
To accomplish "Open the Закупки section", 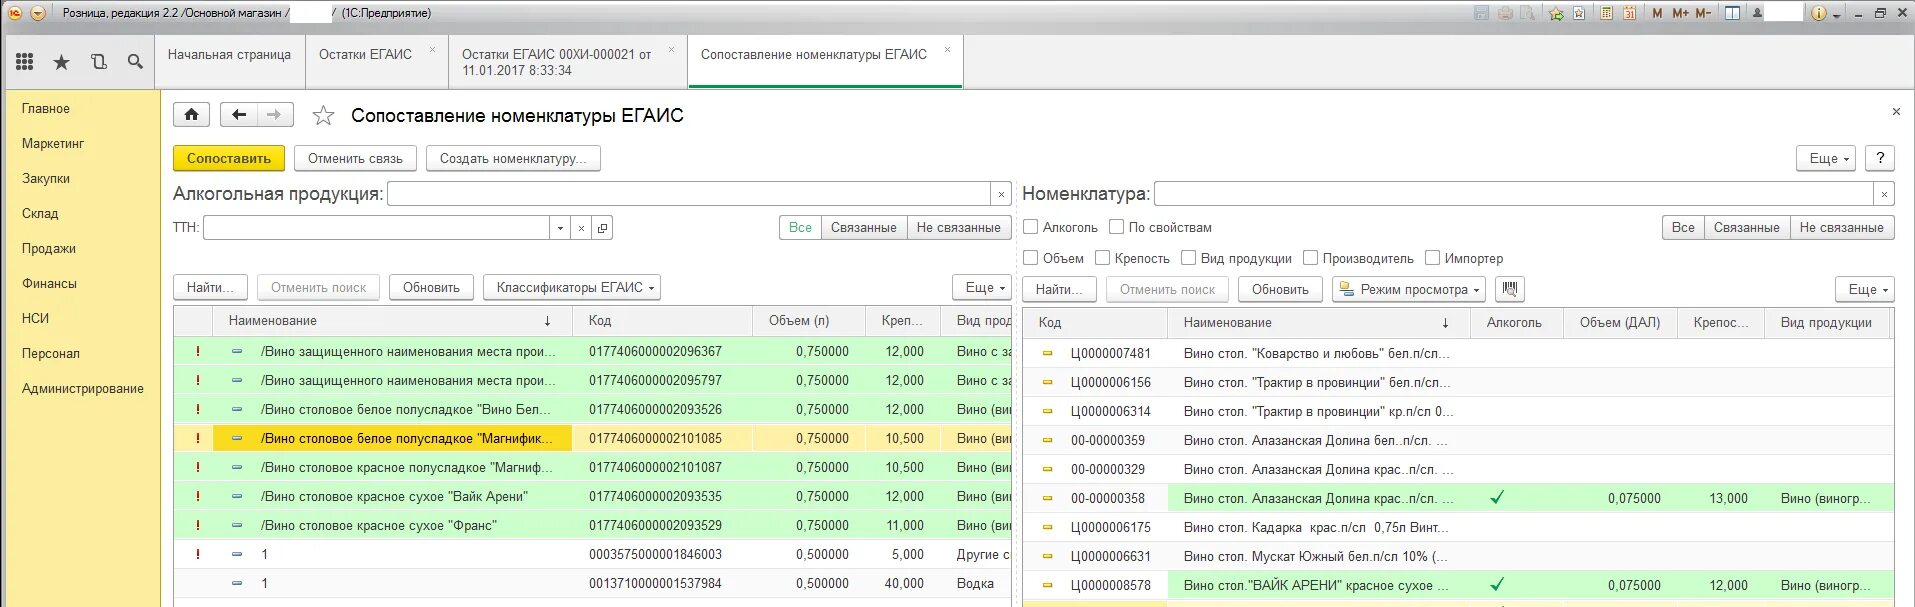I will point(46,178).
